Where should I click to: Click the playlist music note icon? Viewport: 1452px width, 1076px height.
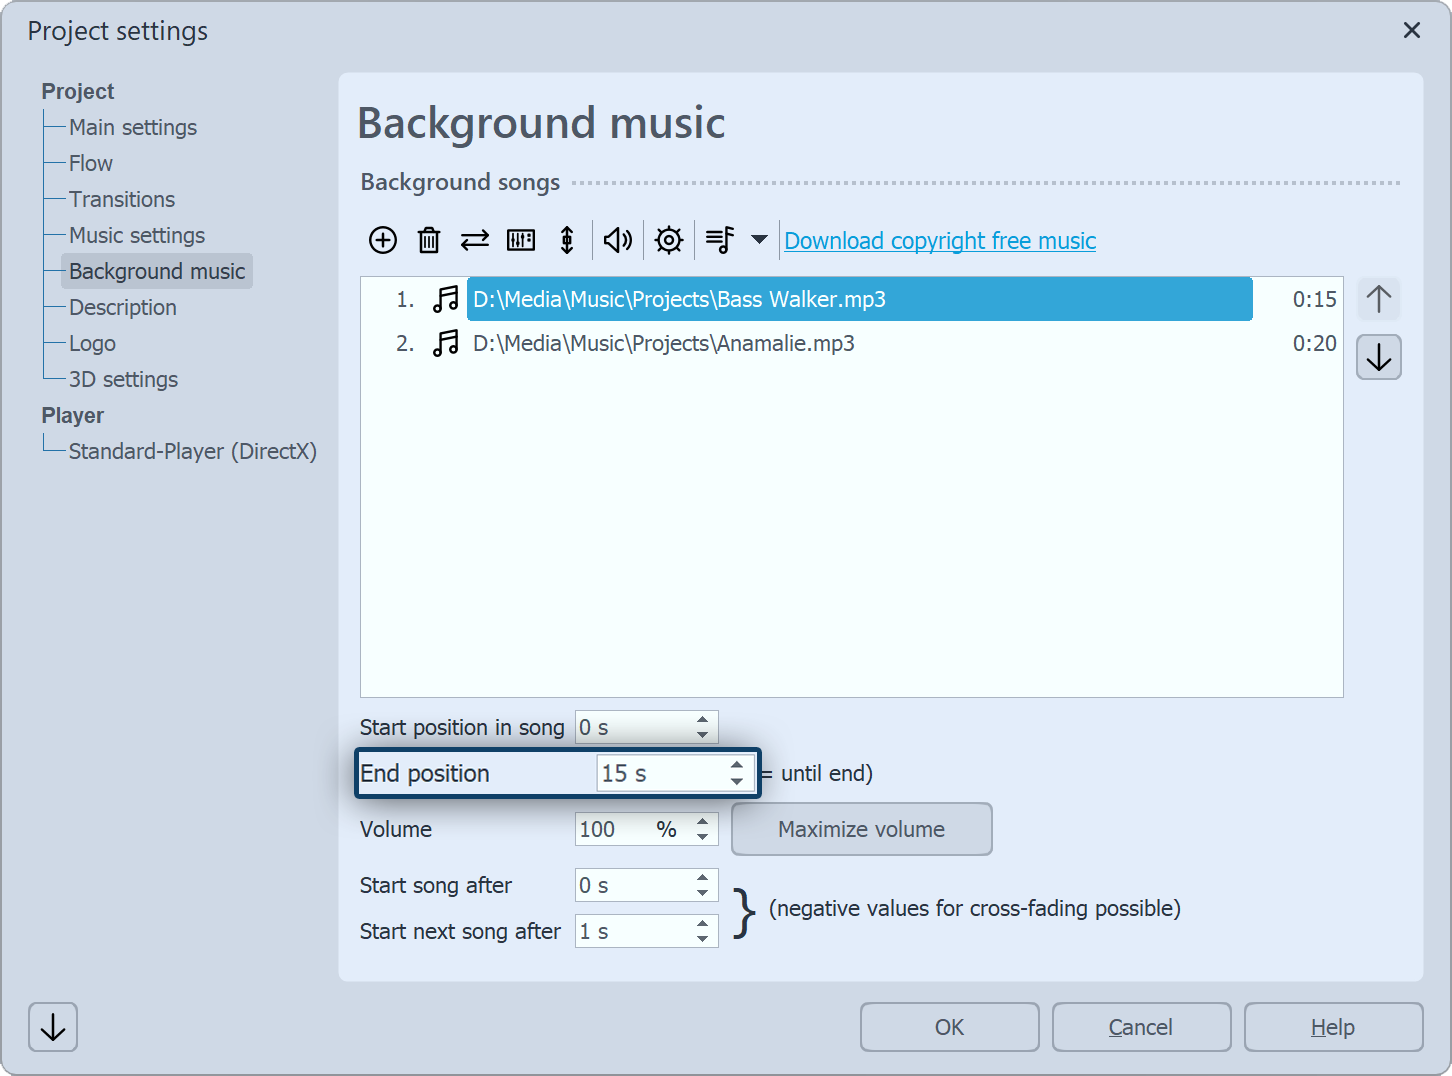click(720, 240)
